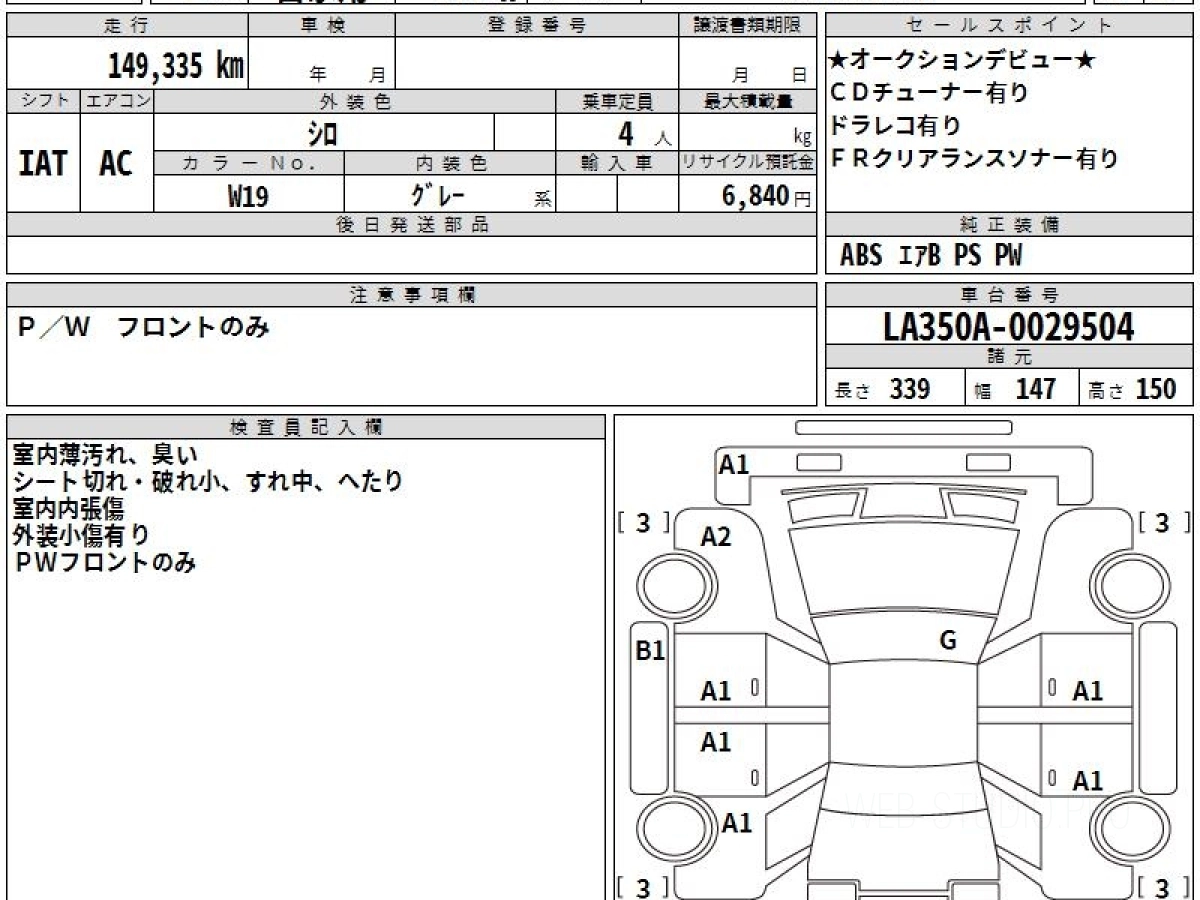
Task: Select the 諸元 header
Action: click(x=1010, y=357)
